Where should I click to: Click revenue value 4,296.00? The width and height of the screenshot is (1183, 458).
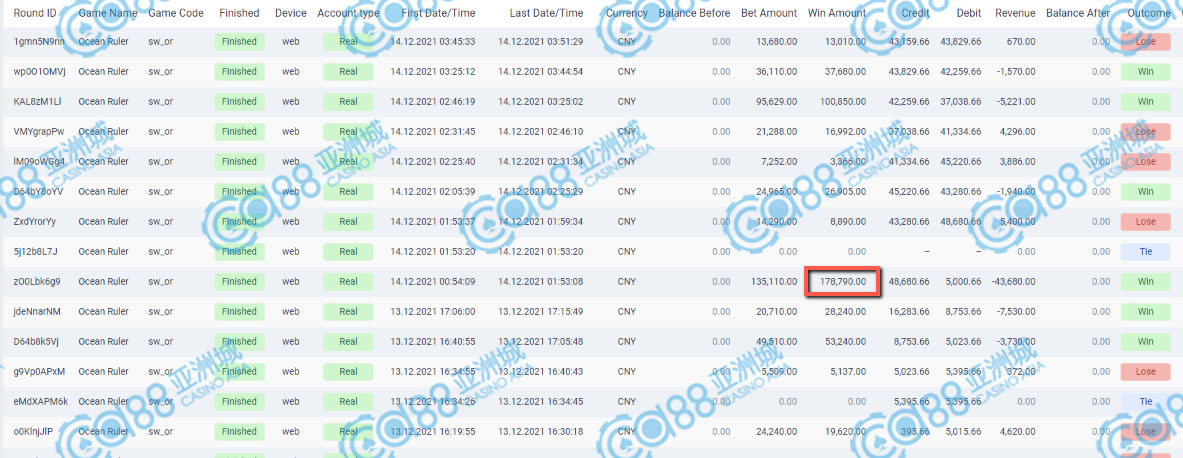[1020, 131]
